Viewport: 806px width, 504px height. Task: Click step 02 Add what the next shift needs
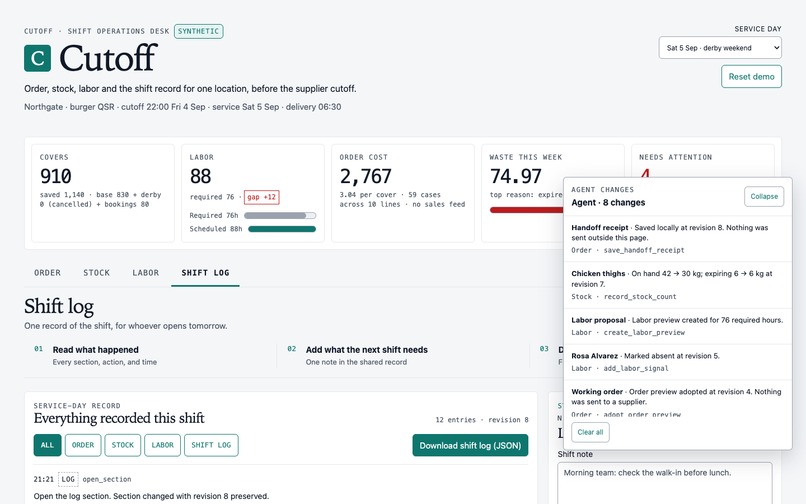point(367,350)
